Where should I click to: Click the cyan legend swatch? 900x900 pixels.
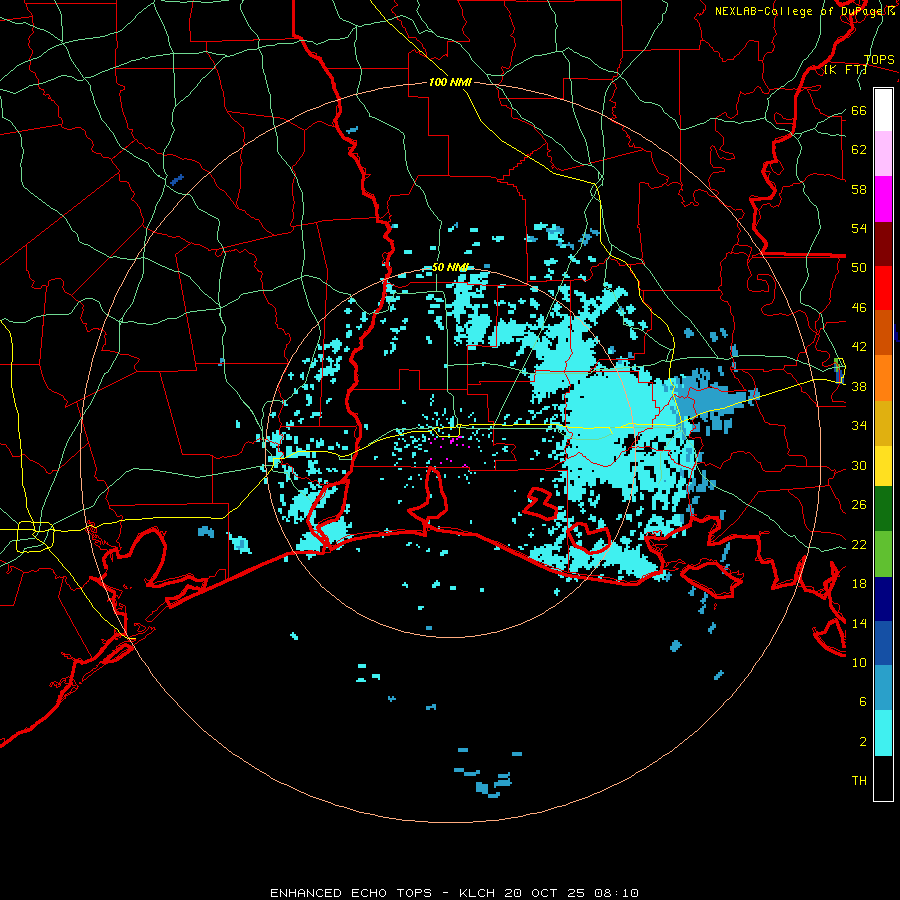(x=883, y=733)
